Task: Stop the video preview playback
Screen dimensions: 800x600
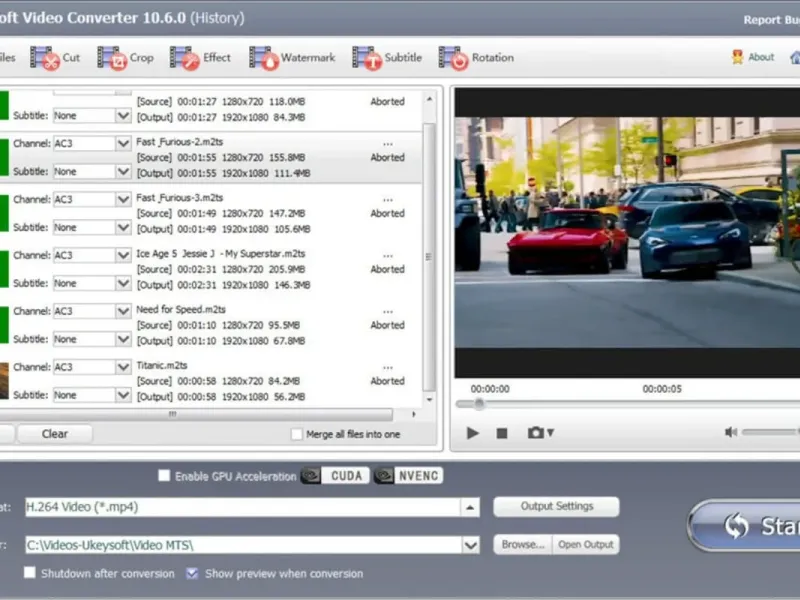Action: click(x=502, y=433)
